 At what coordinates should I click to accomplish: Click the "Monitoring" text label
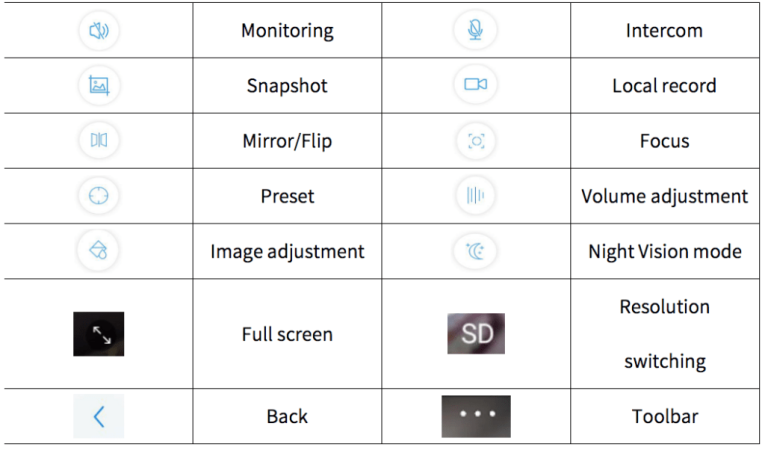(287, 30)
